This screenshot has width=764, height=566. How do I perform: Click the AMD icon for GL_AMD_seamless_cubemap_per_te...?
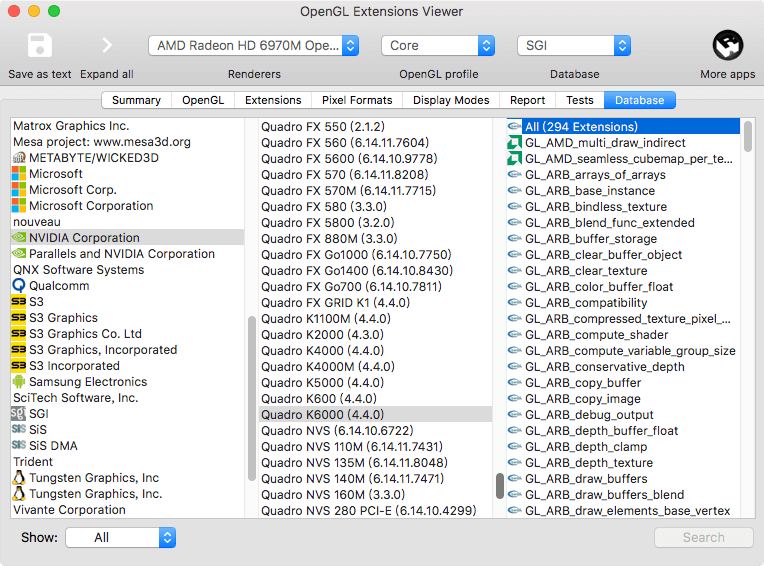514,159
